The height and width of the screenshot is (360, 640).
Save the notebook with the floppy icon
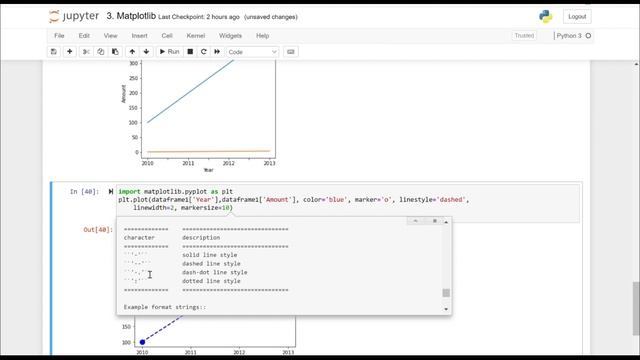[53, 52]
